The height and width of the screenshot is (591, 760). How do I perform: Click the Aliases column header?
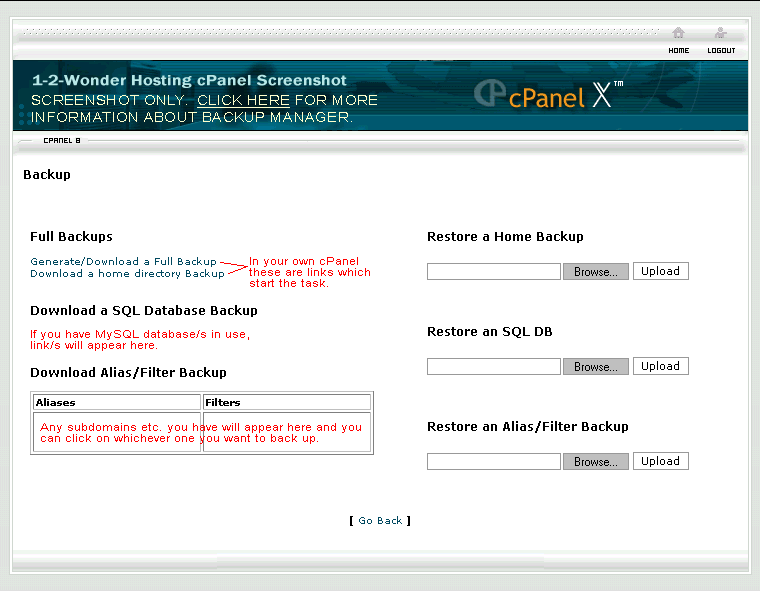[117, 402]
